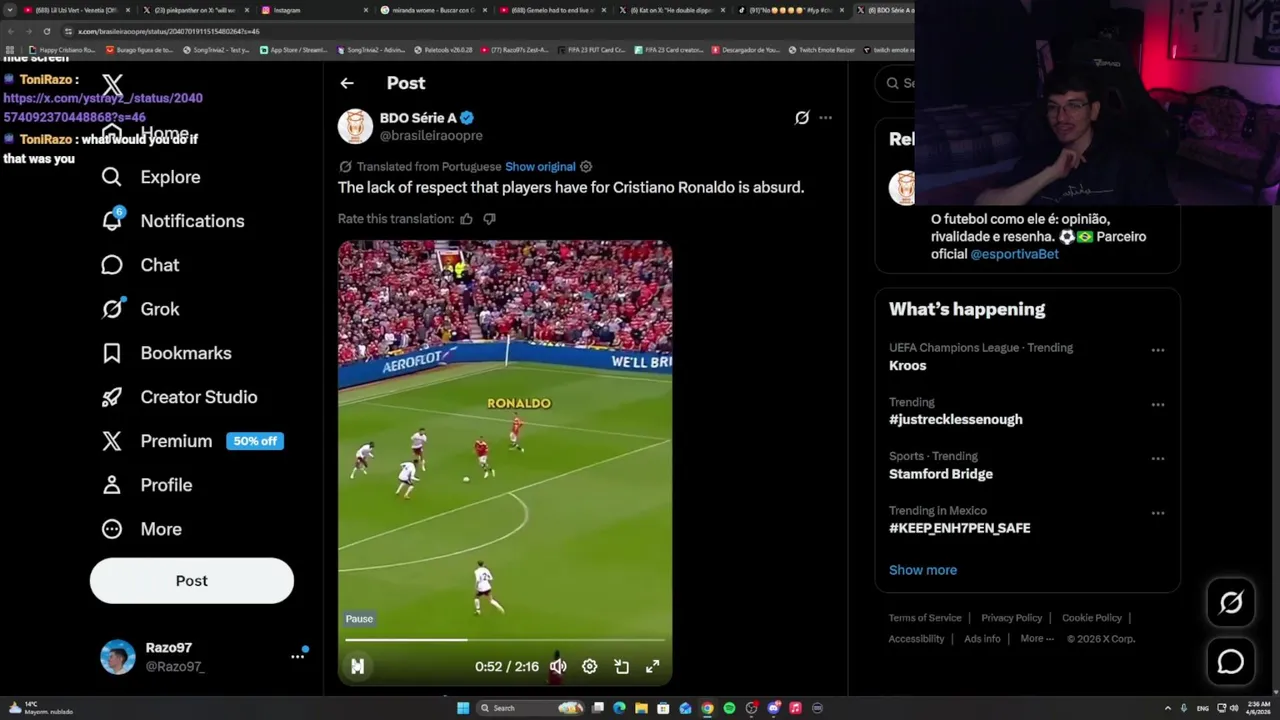Open video settings gear

[590, 666]
